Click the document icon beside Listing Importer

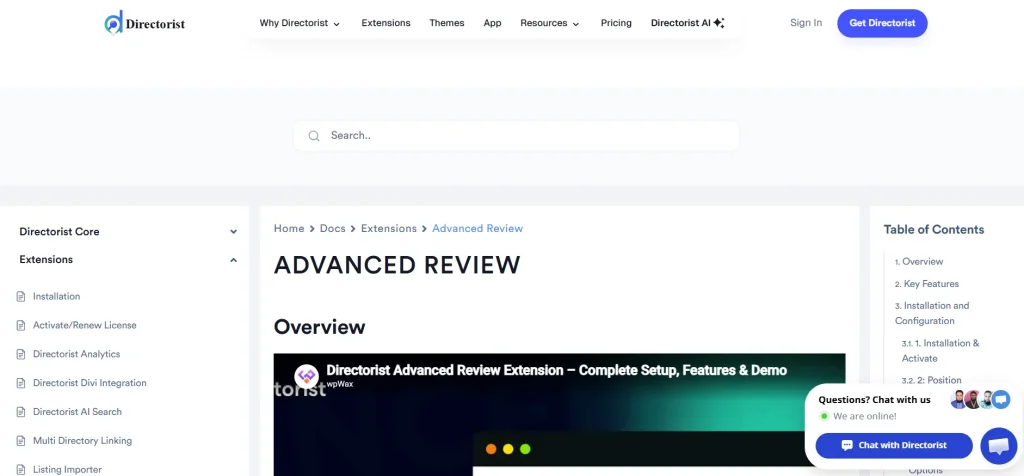click(x=21, y=469)
